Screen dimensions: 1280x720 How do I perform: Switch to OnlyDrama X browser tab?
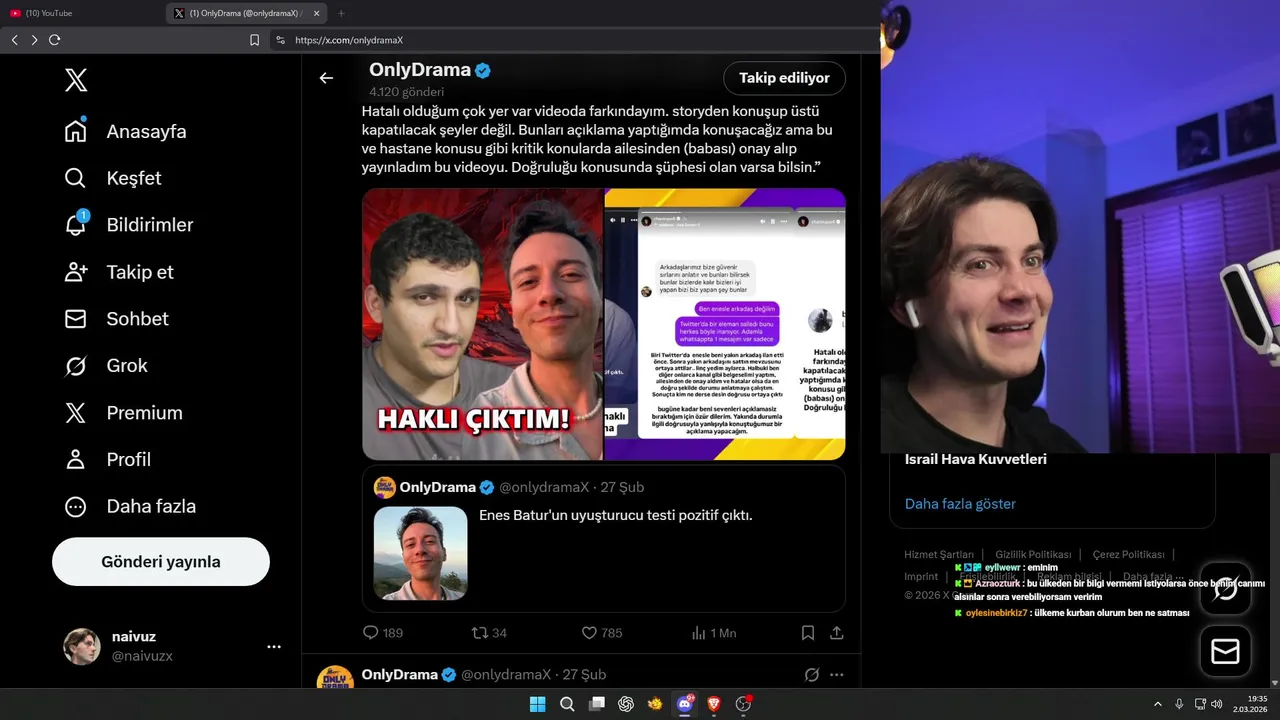[242, 13]
